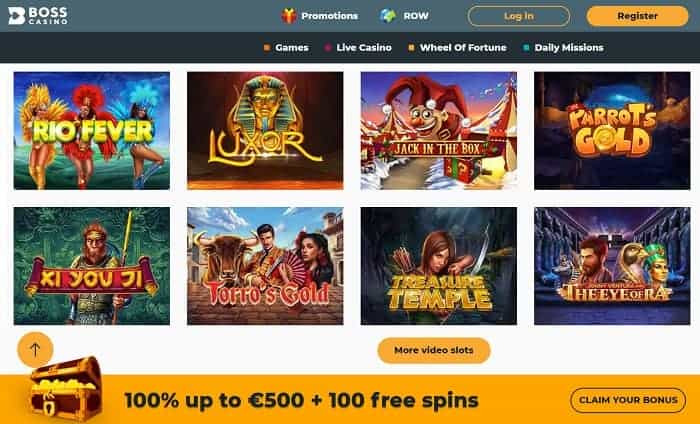Click the Log In button
700x424 pixels.
(x=519, y=16)
